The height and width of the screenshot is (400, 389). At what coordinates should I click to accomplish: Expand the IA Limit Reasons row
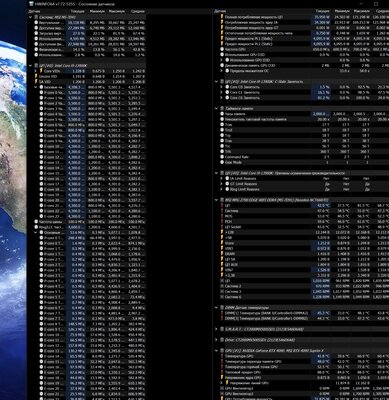click(x=222, y=178)
